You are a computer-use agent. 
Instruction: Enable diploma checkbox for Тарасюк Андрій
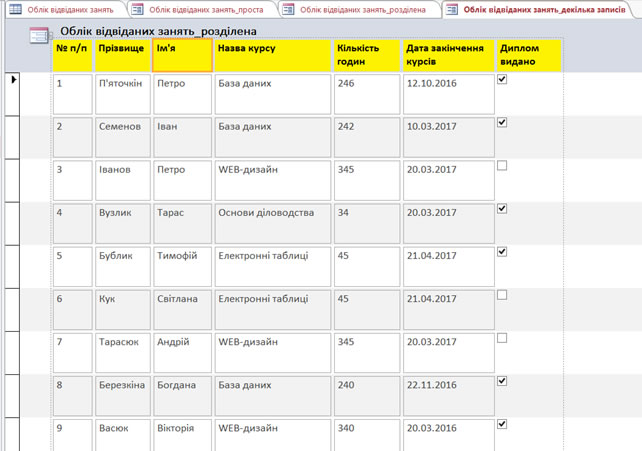(x=502, y=338)
